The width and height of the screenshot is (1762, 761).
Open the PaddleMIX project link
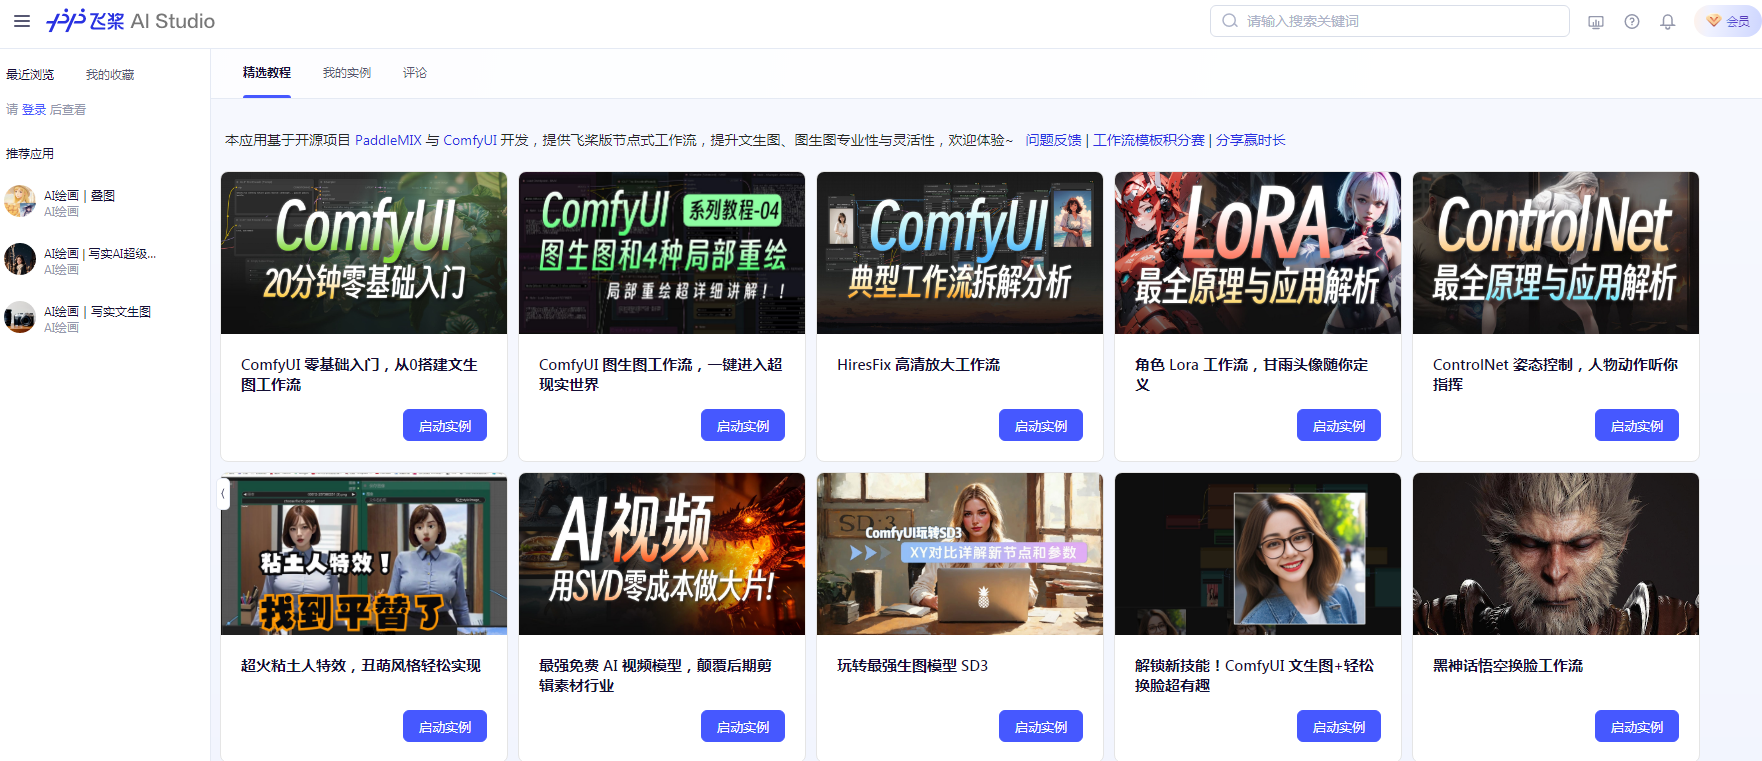388,141
